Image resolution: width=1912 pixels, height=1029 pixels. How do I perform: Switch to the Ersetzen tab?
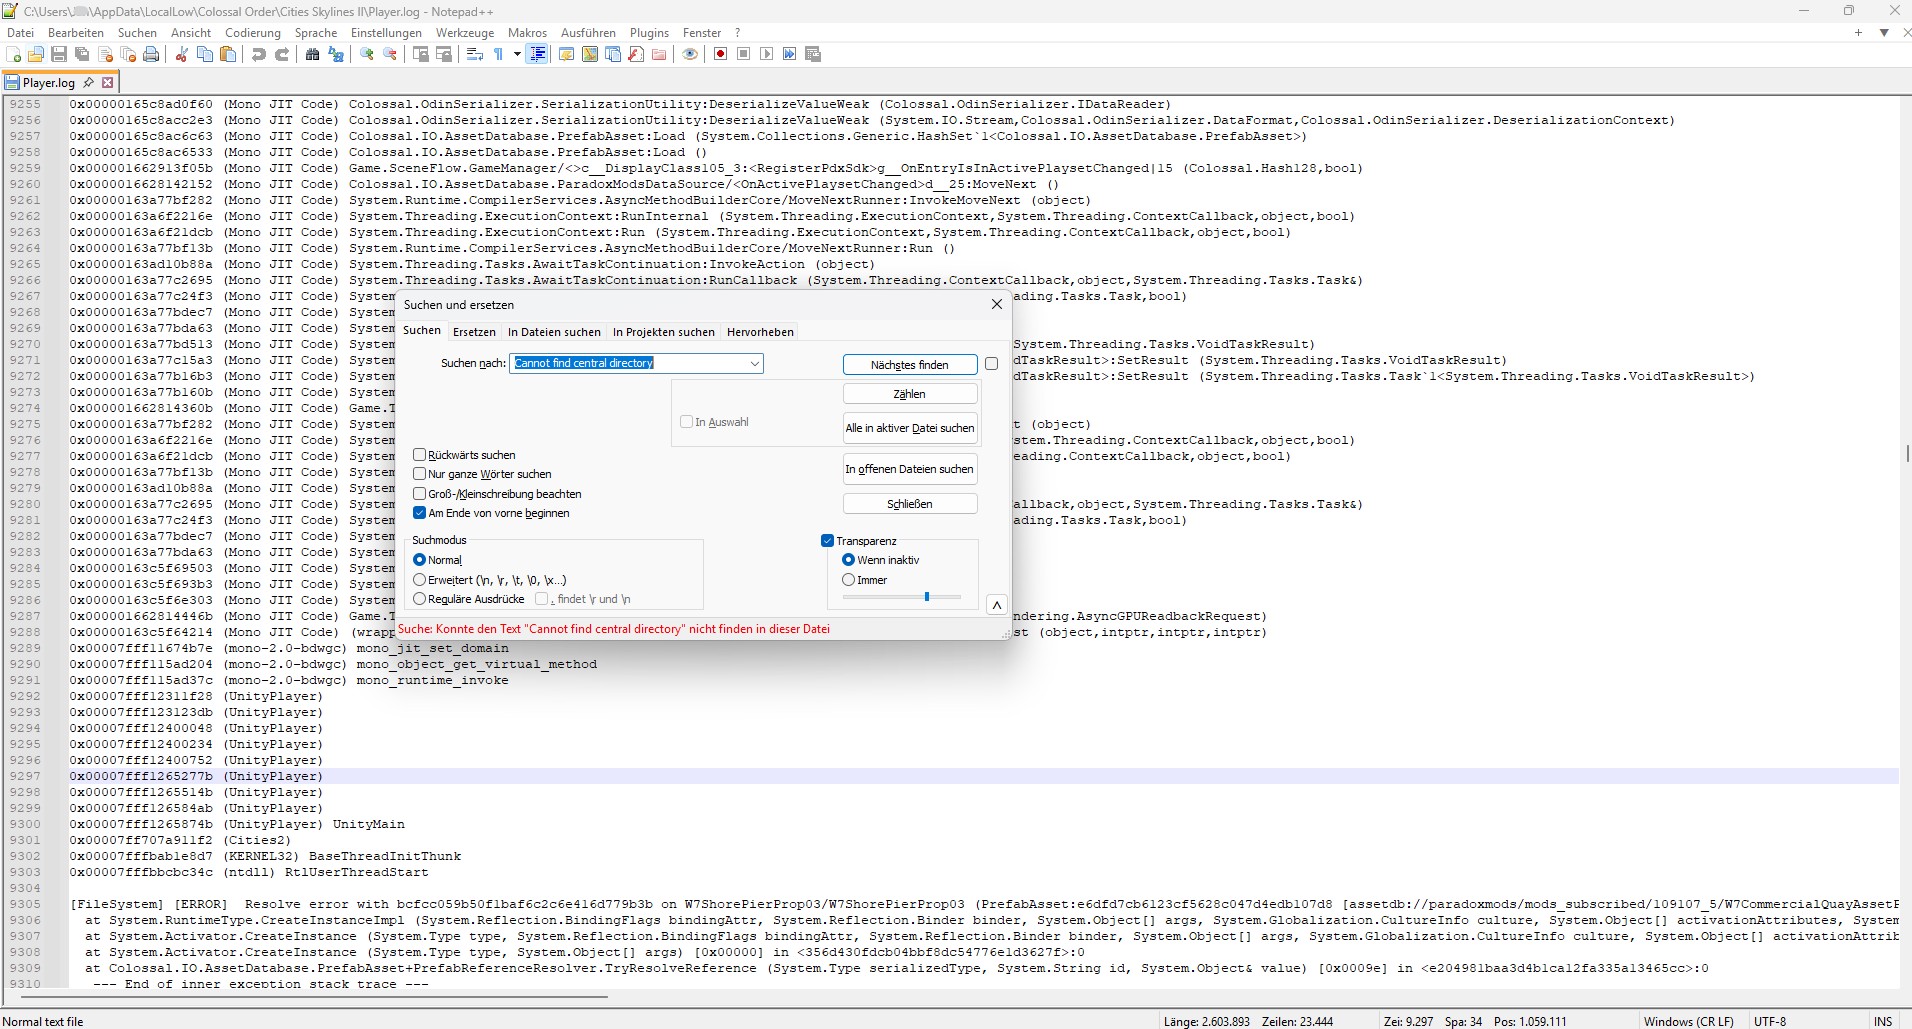click(474, 331)
